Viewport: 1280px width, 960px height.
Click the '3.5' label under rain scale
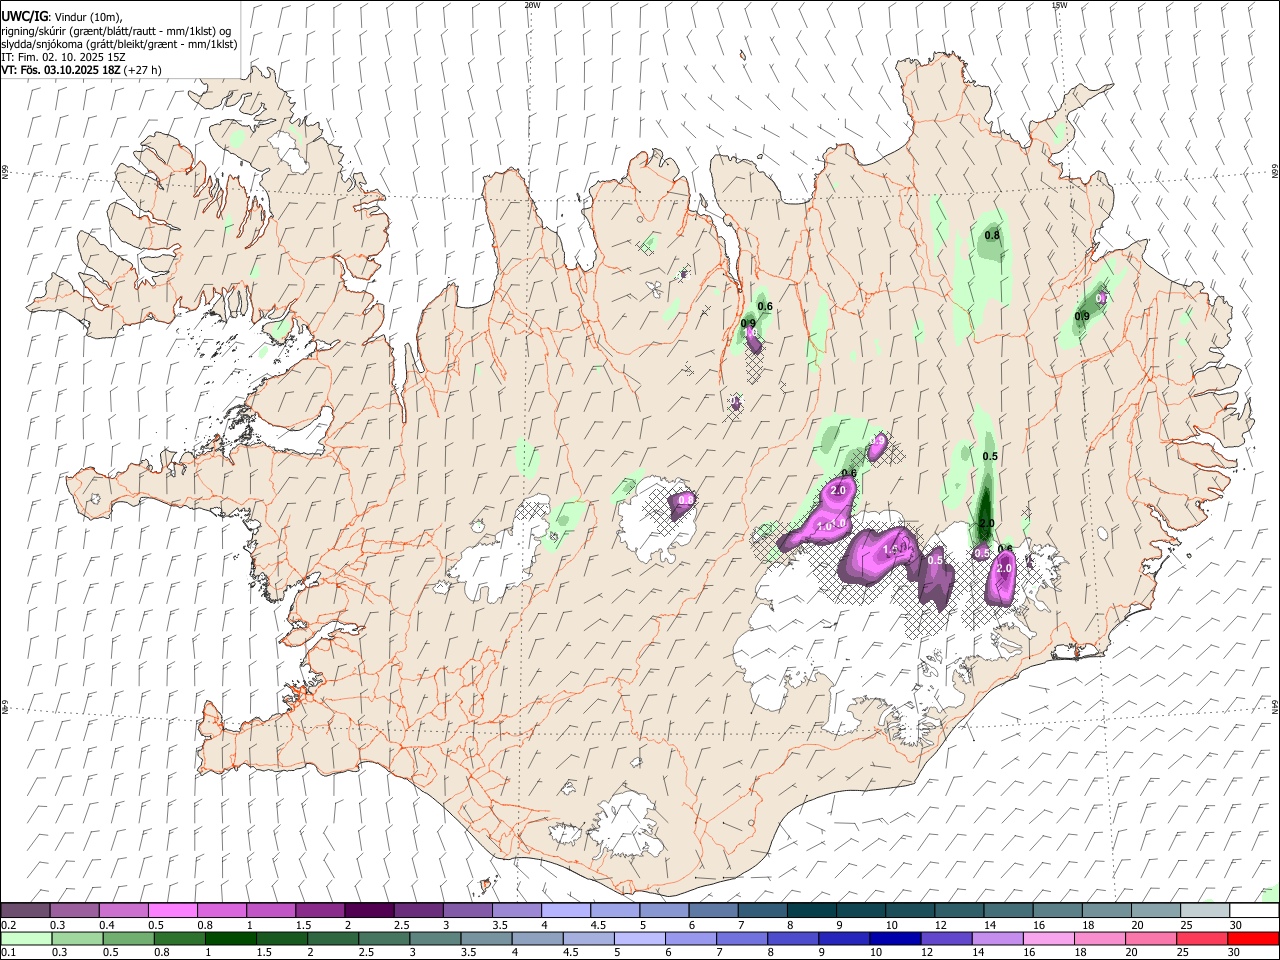pyautogui.click(x=467, y=953)
